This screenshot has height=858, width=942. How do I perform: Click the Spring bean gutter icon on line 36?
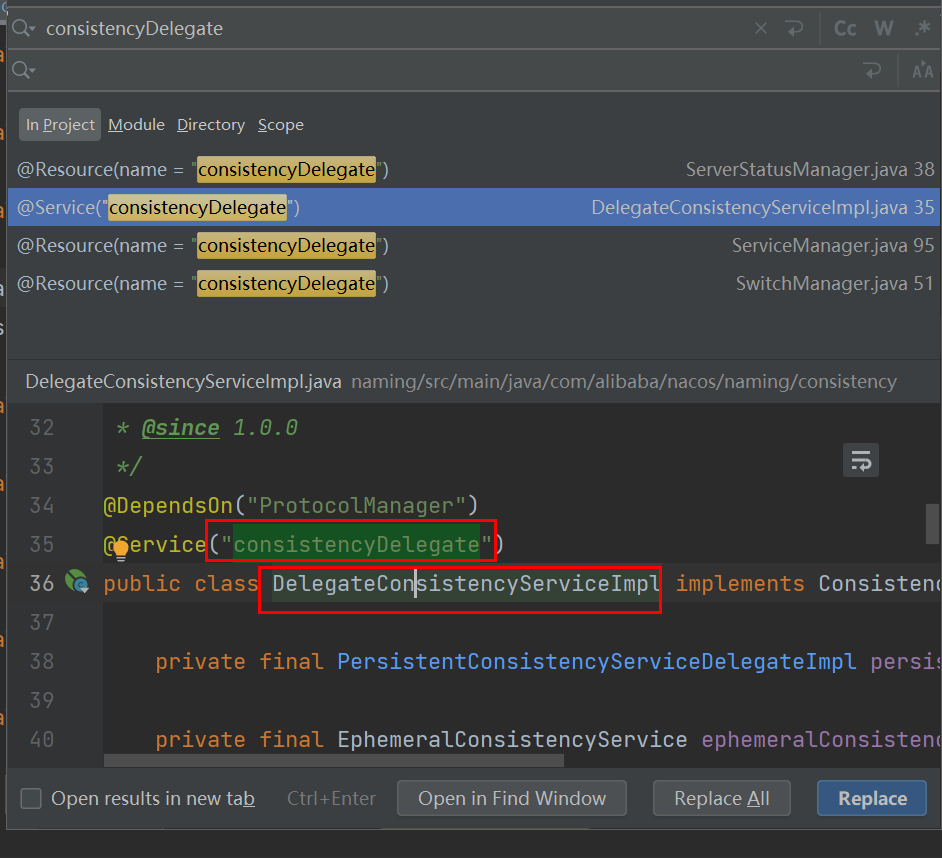[77, 581]
